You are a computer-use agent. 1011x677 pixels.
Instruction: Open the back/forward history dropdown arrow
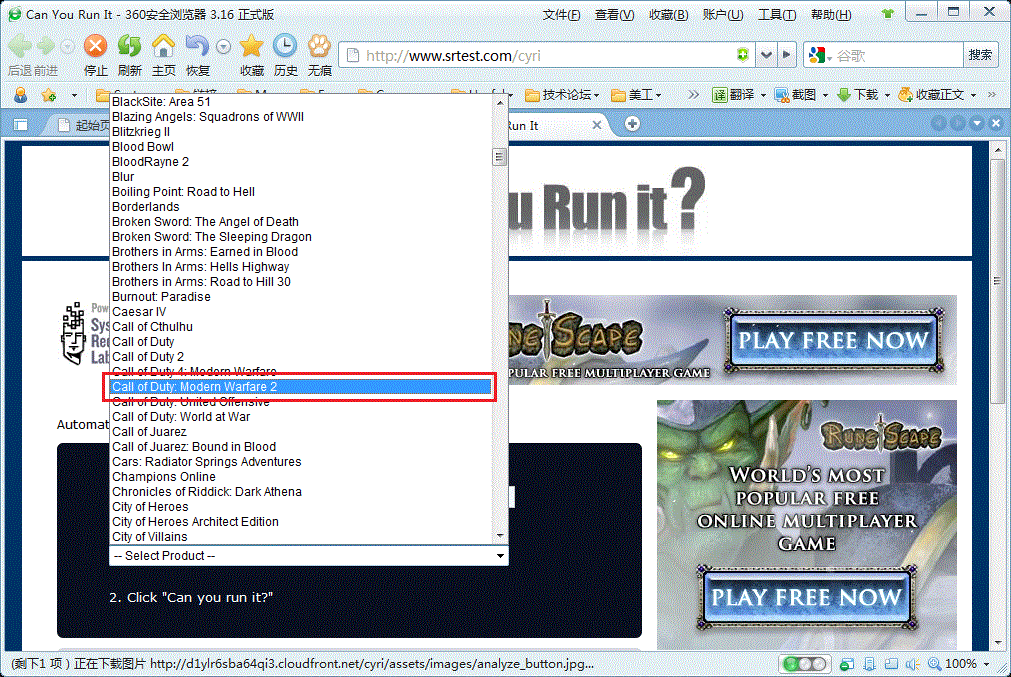tap(67, 46)
